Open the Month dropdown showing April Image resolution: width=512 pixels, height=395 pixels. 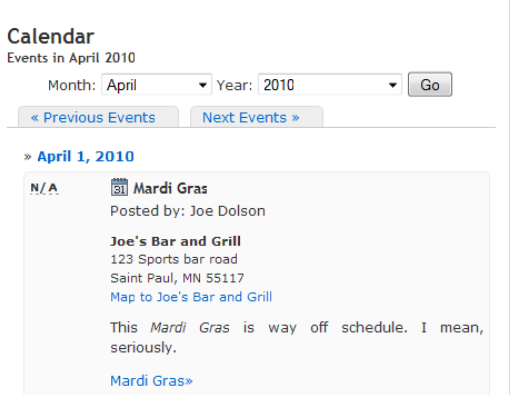157,85
